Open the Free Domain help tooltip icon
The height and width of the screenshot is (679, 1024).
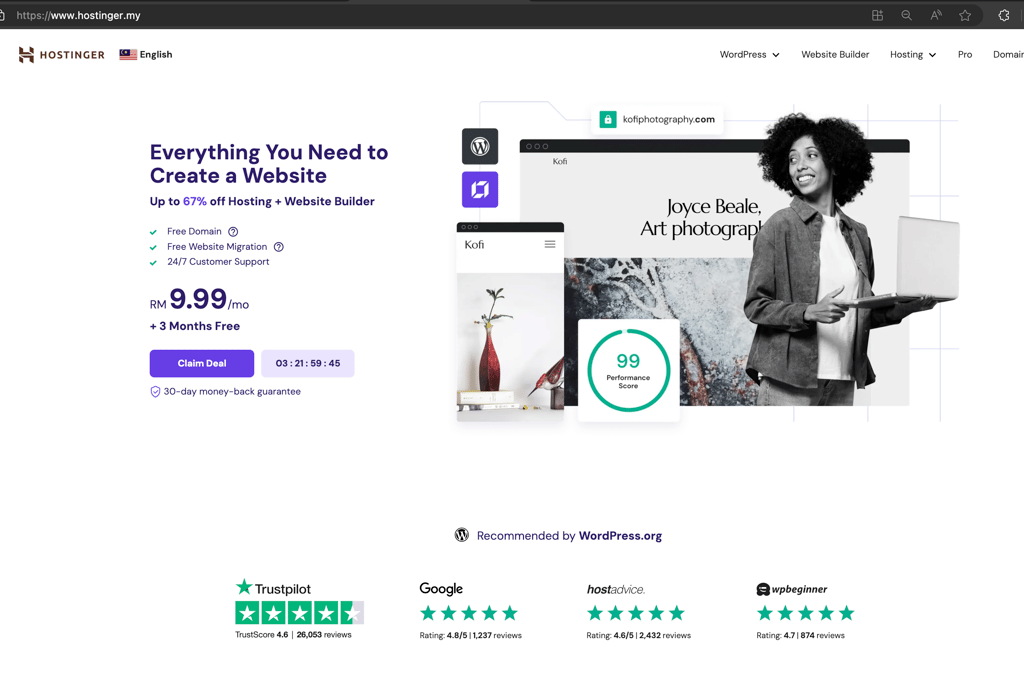233,232
